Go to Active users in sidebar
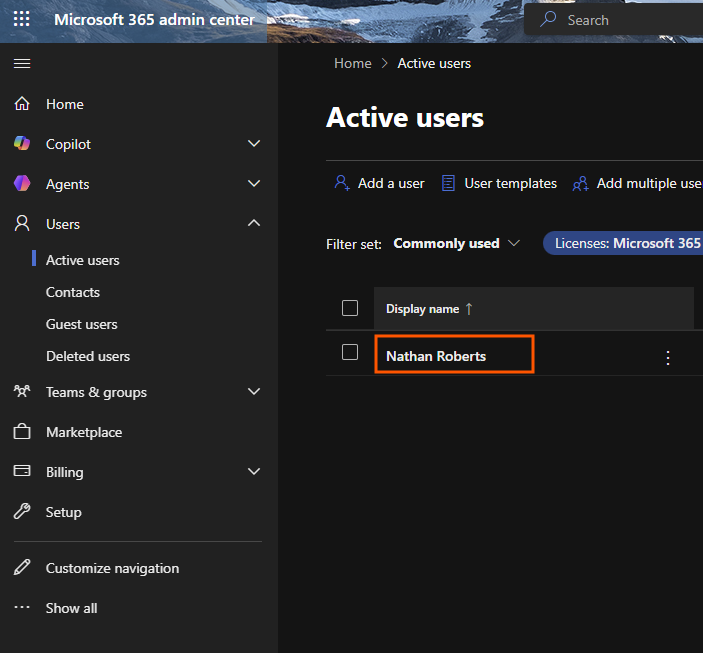The width and height of the screenshot is (703, 653). coord(82,260)
